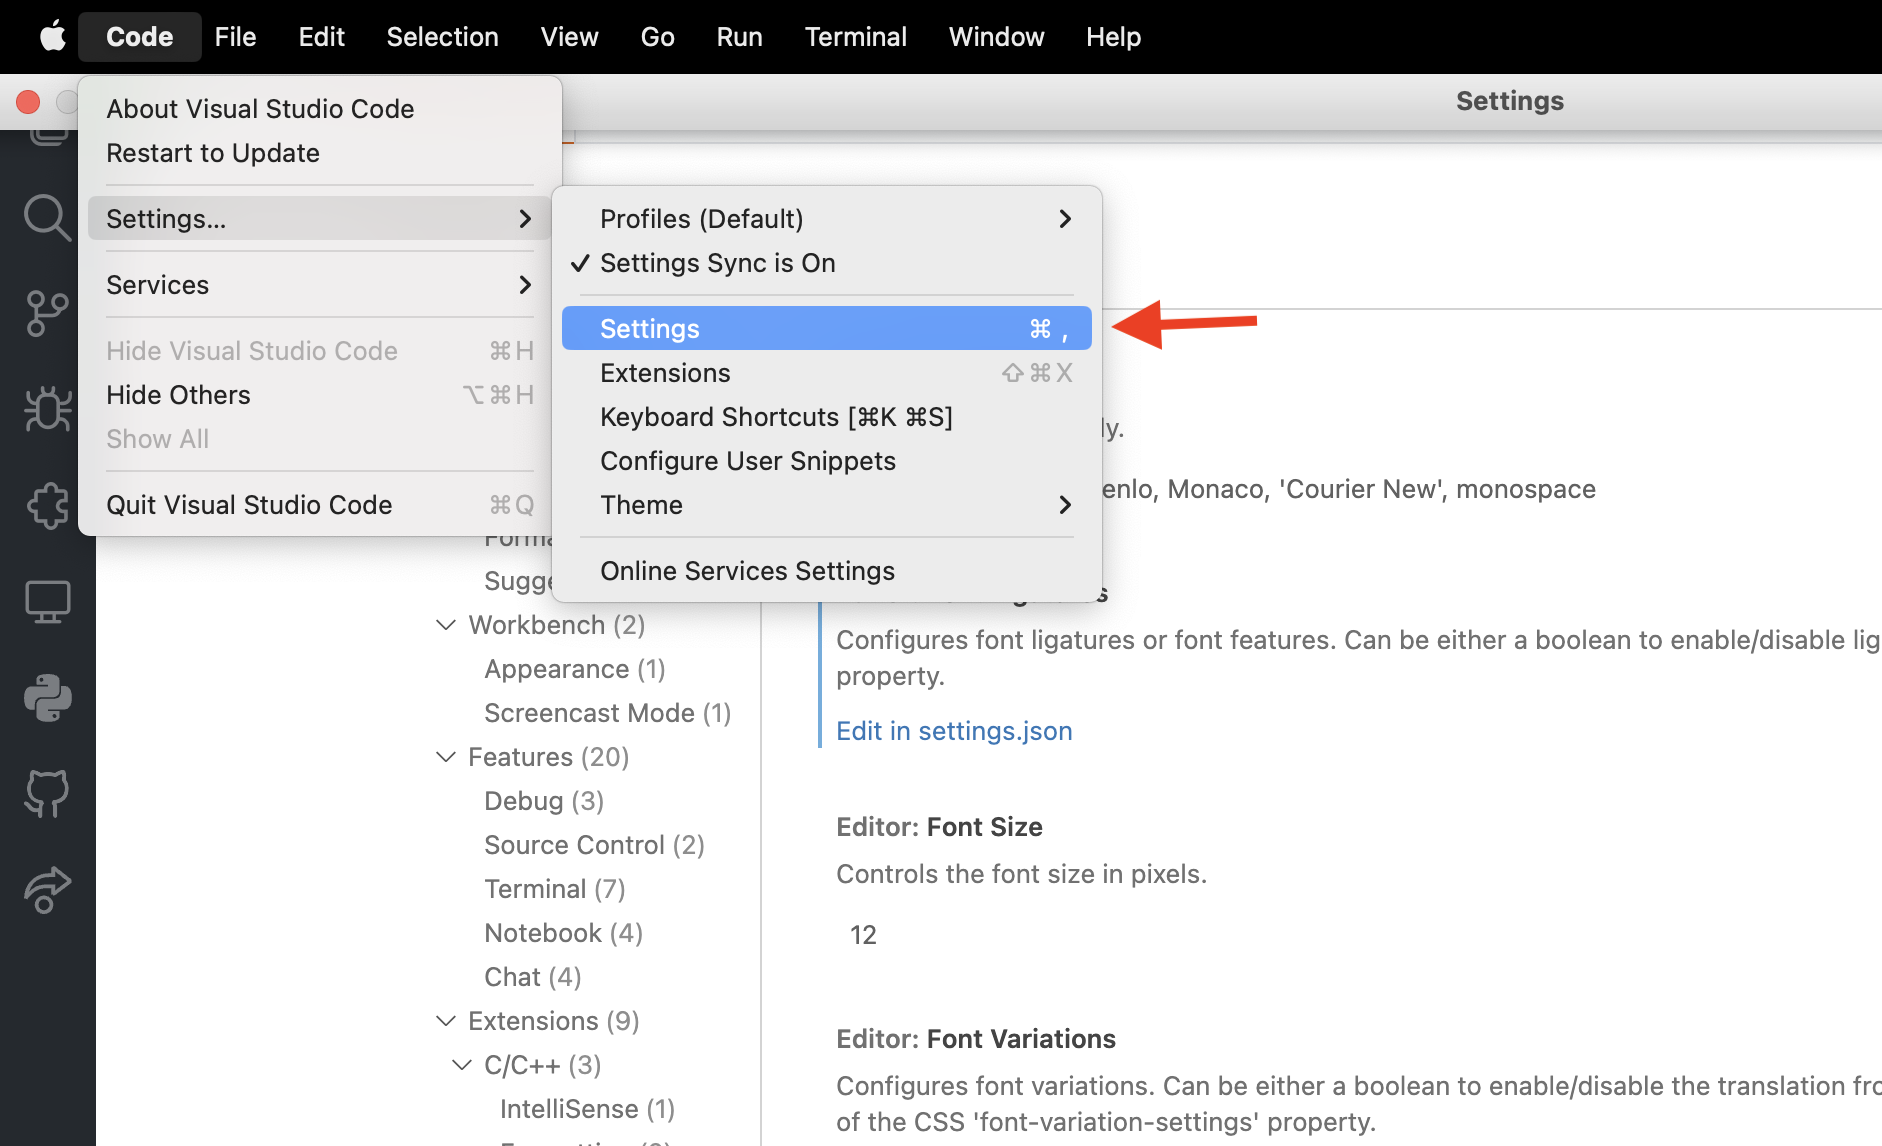The height and width of the screenshot is (1146, 1882).
Task: Expand Profiles (Default) submenu
Action: (x=827, y=219)
